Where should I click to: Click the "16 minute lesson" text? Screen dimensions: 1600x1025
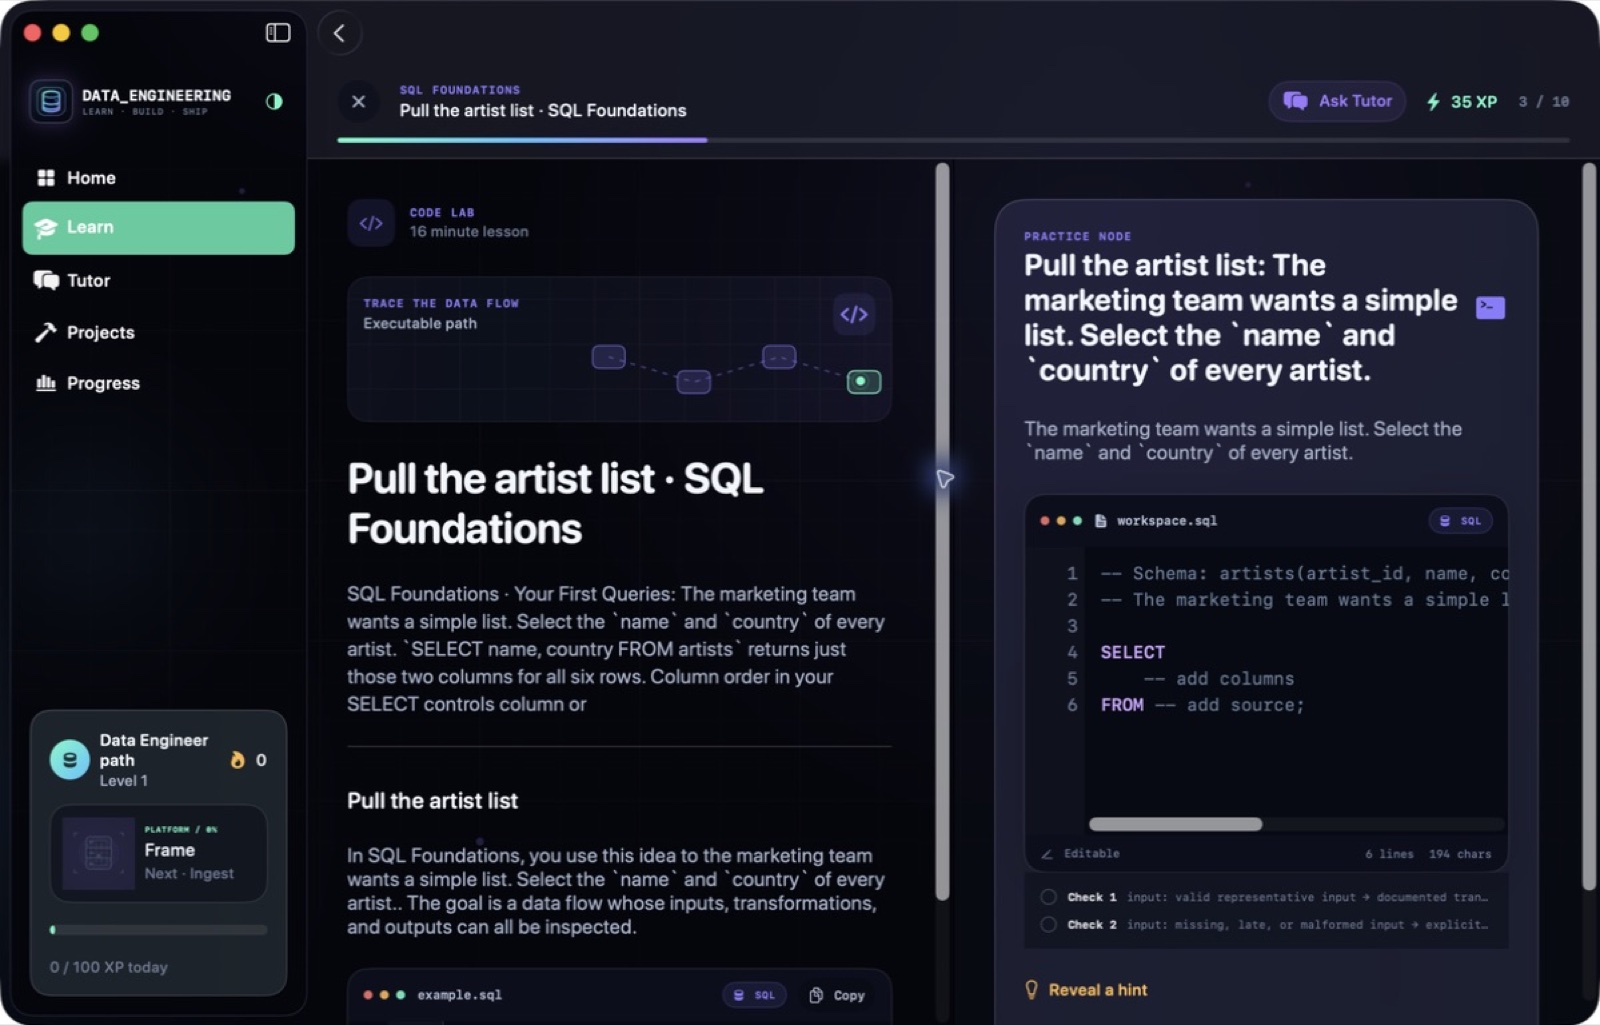click(x=468, y=232)
